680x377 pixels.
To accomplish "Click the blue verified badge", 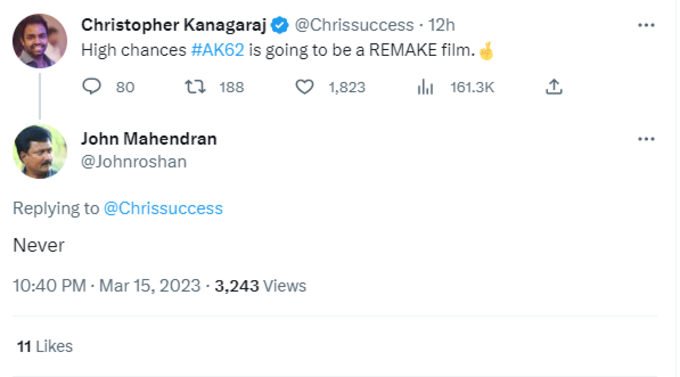I will point(280,25).
